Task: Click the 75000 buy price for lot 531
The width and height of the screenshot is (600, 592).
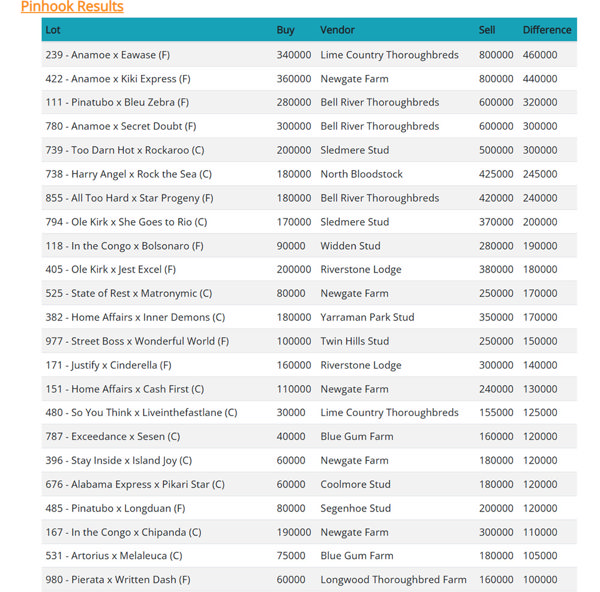Action: [291, 556]
